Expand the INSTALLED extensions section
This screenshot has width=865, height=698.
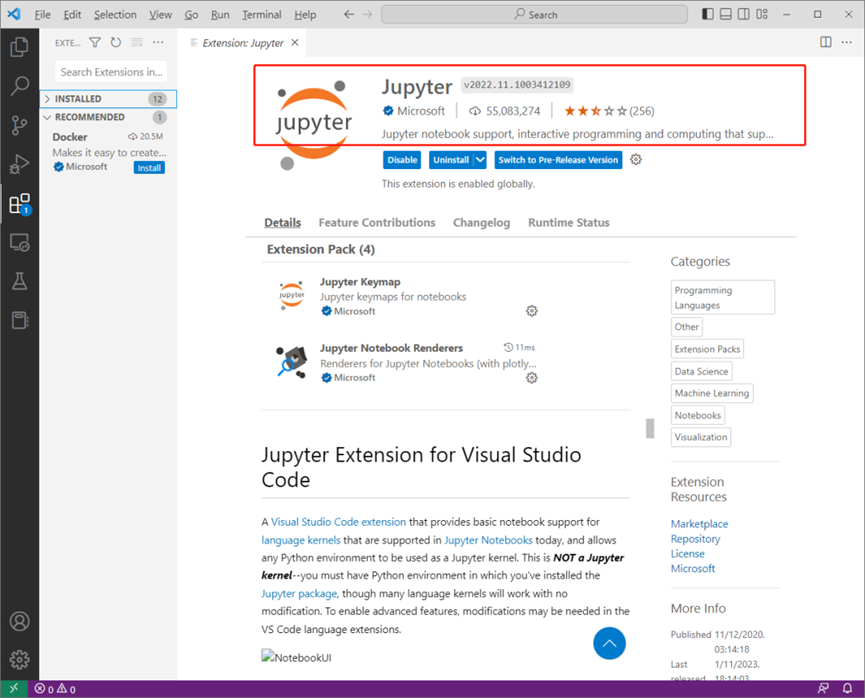point(109,99)
